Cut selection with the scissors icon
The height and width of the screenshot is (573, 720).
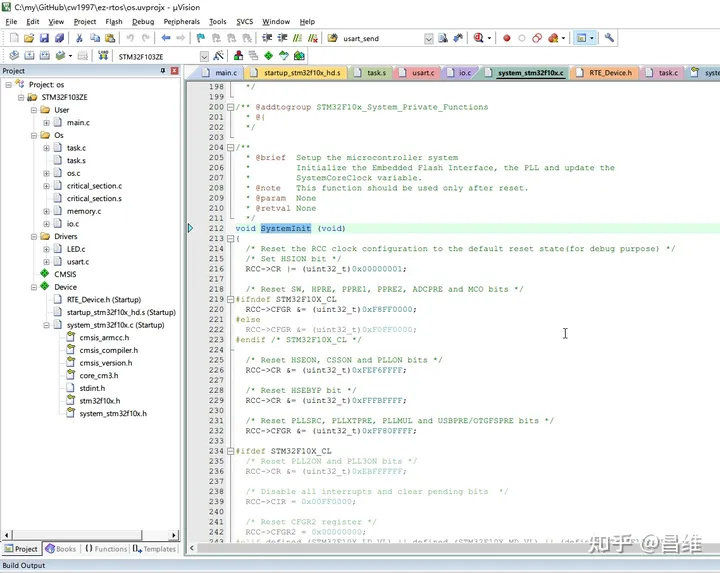(x=79, y=38)
